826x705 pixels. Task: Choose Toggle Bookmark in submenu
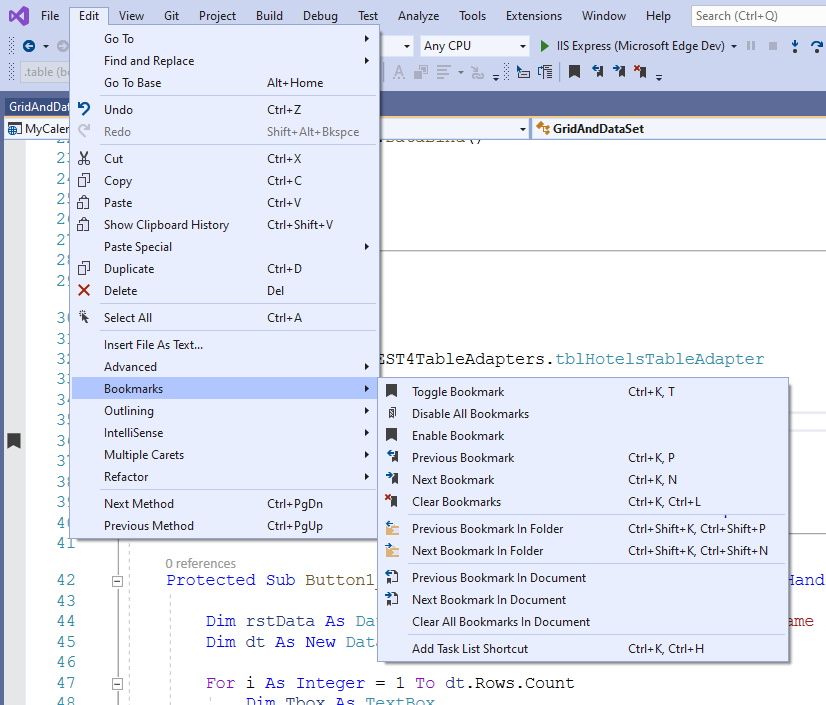pos(583,391)
